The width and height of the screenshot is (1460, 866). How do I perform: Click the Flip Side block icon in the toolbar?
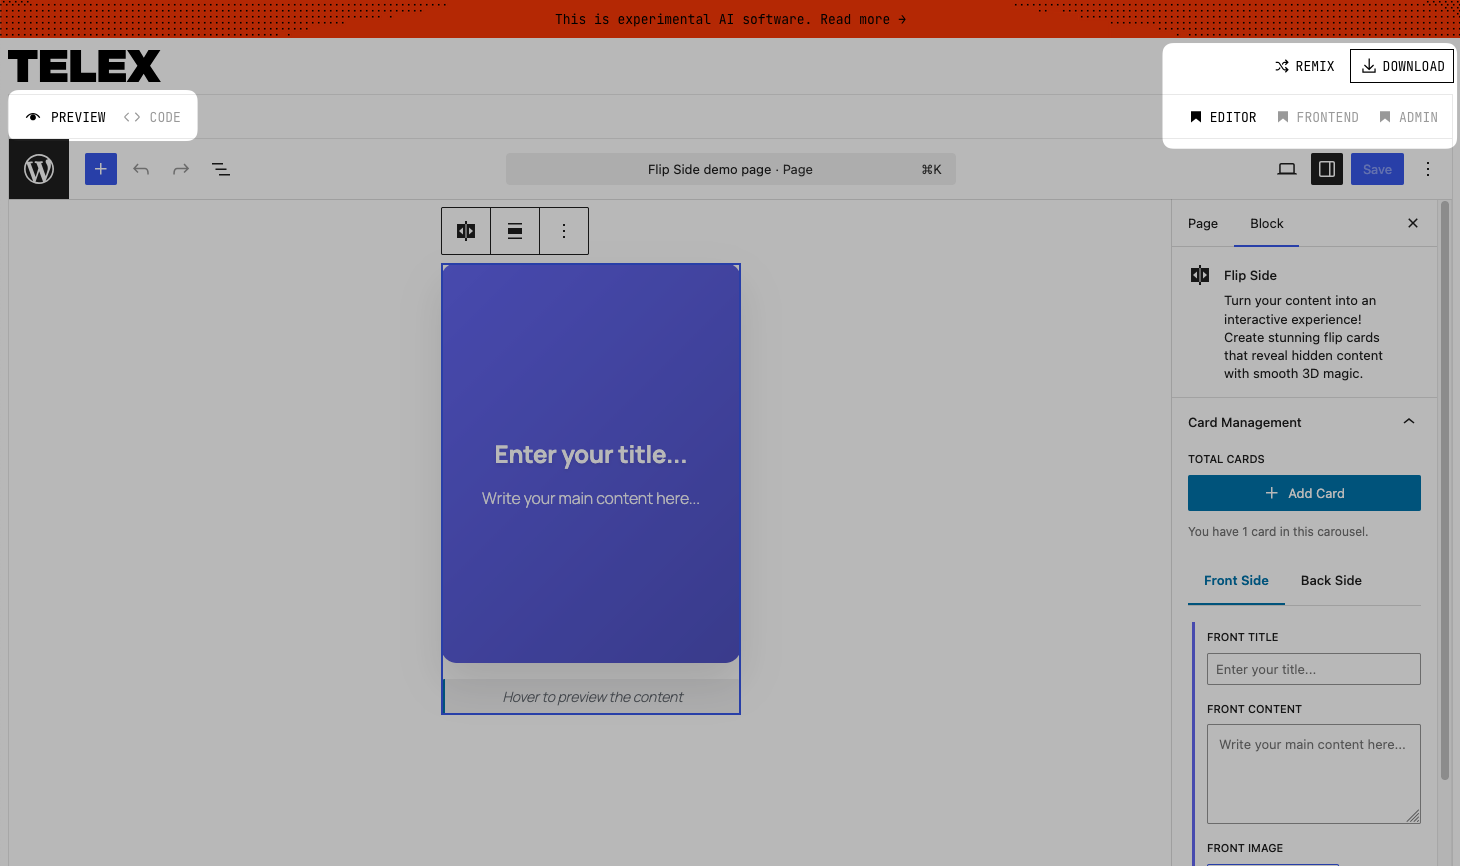[x=465, y=230]
